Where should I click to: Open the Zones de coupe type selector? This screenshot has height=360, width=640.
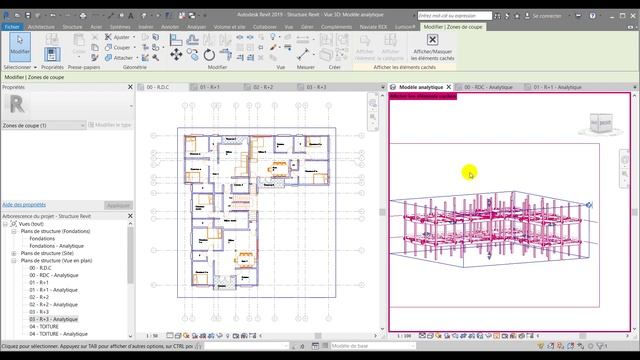(x=43, y=125)
